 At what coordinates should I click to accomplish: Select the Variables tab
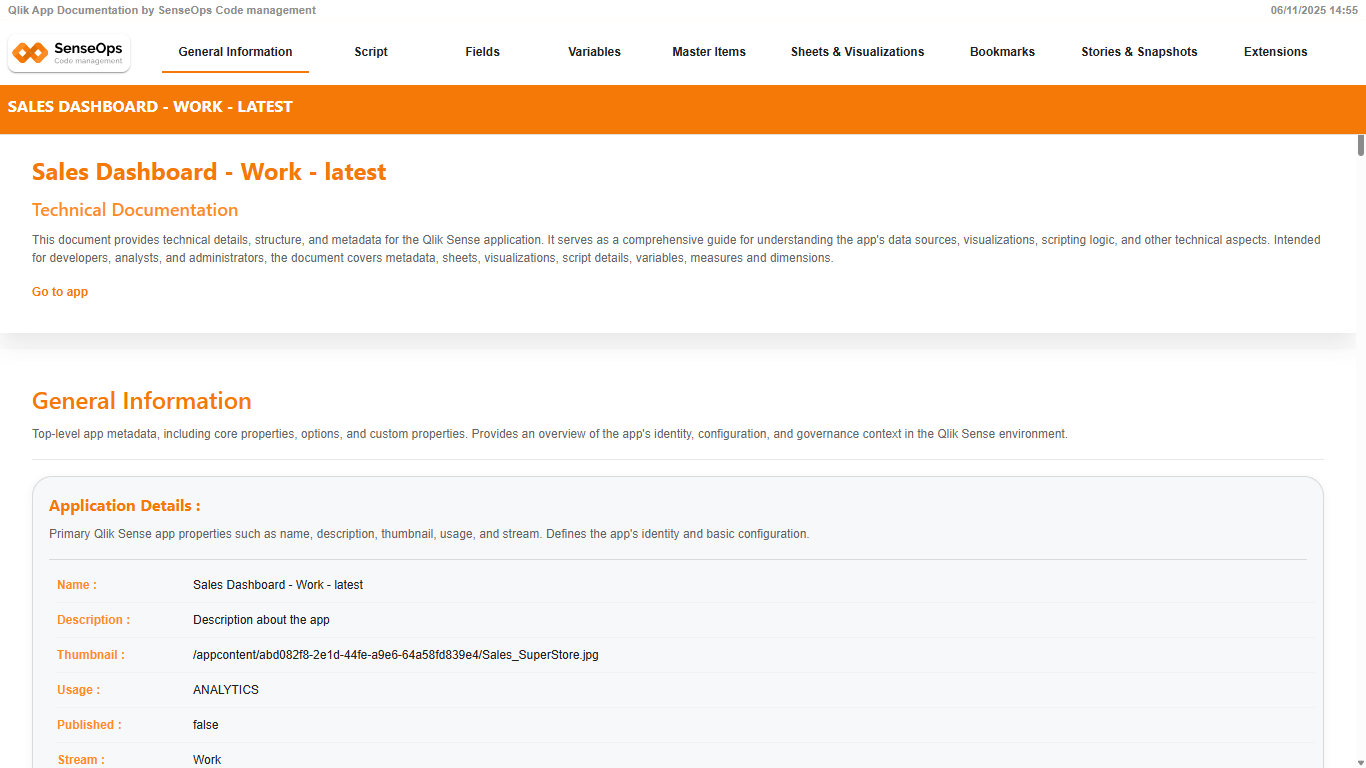click(x=594, y=52)
